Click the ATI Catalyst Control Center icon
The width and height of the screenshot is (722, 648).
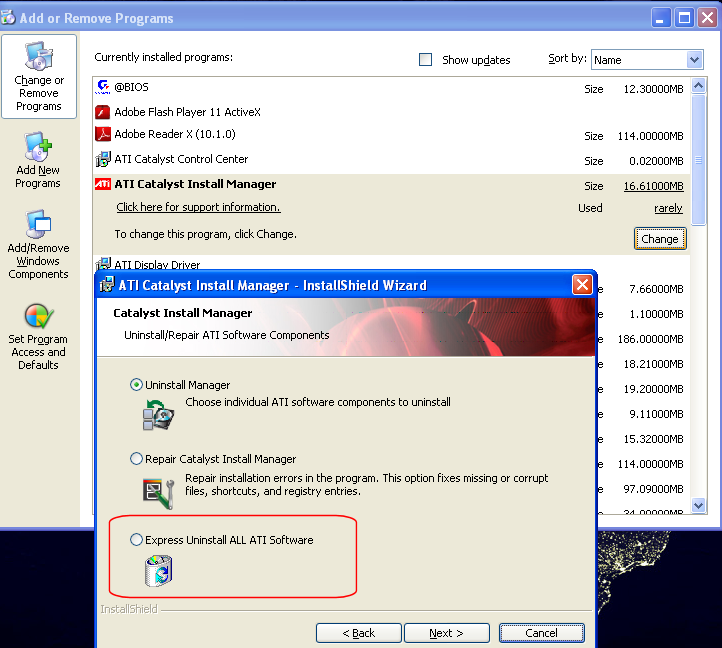[103, 159]
